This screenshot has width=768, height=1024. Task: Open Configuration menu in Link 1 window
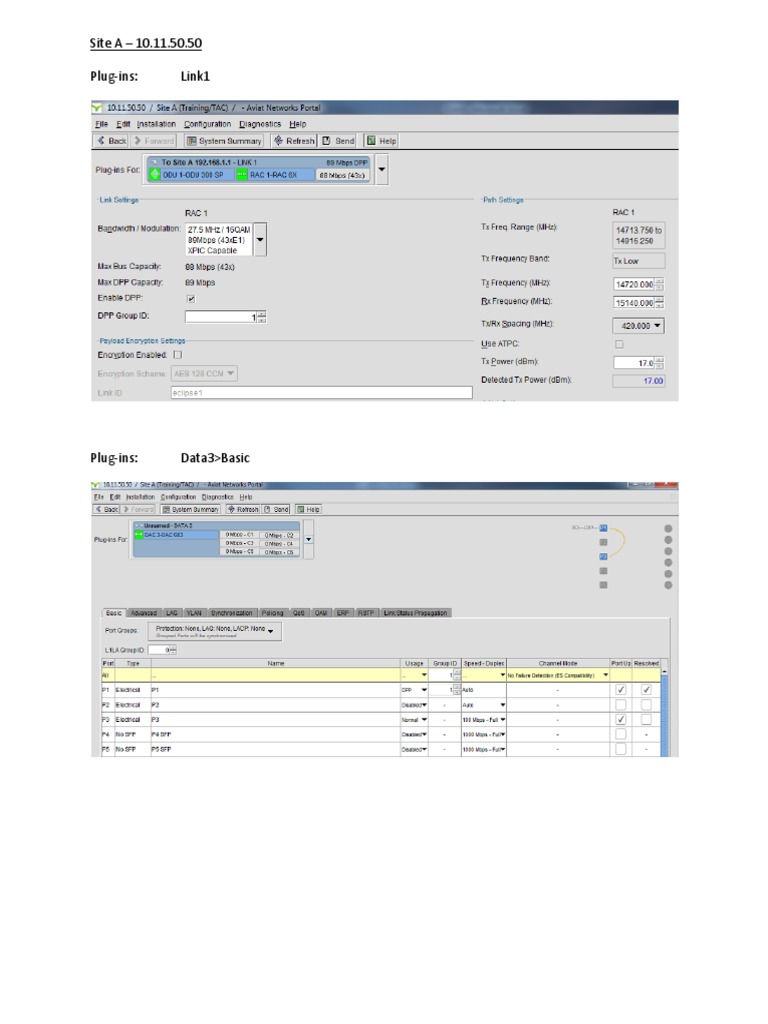tap(207, 124)
